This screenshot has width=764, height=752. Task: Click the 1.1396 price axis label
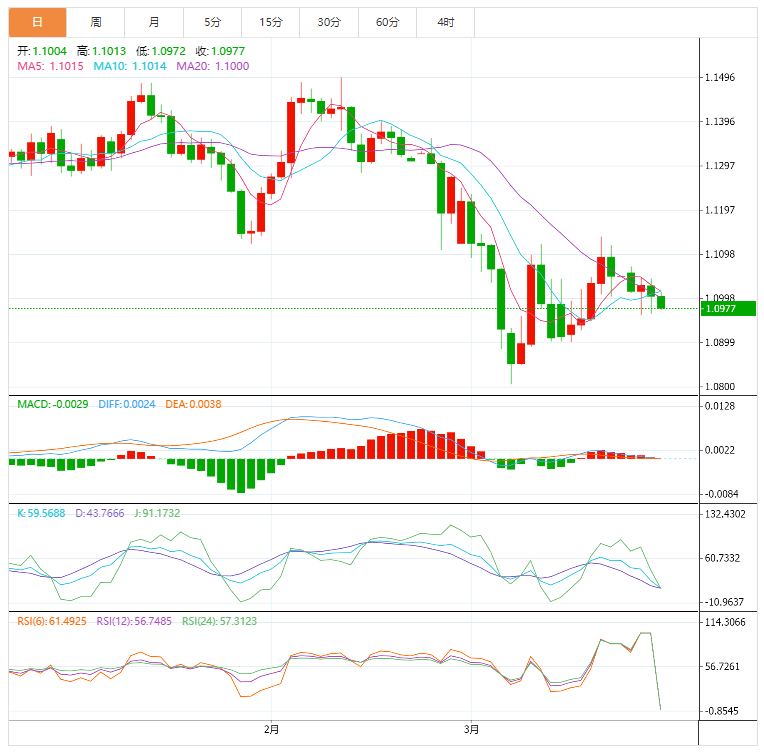click(x=720, y=121)
